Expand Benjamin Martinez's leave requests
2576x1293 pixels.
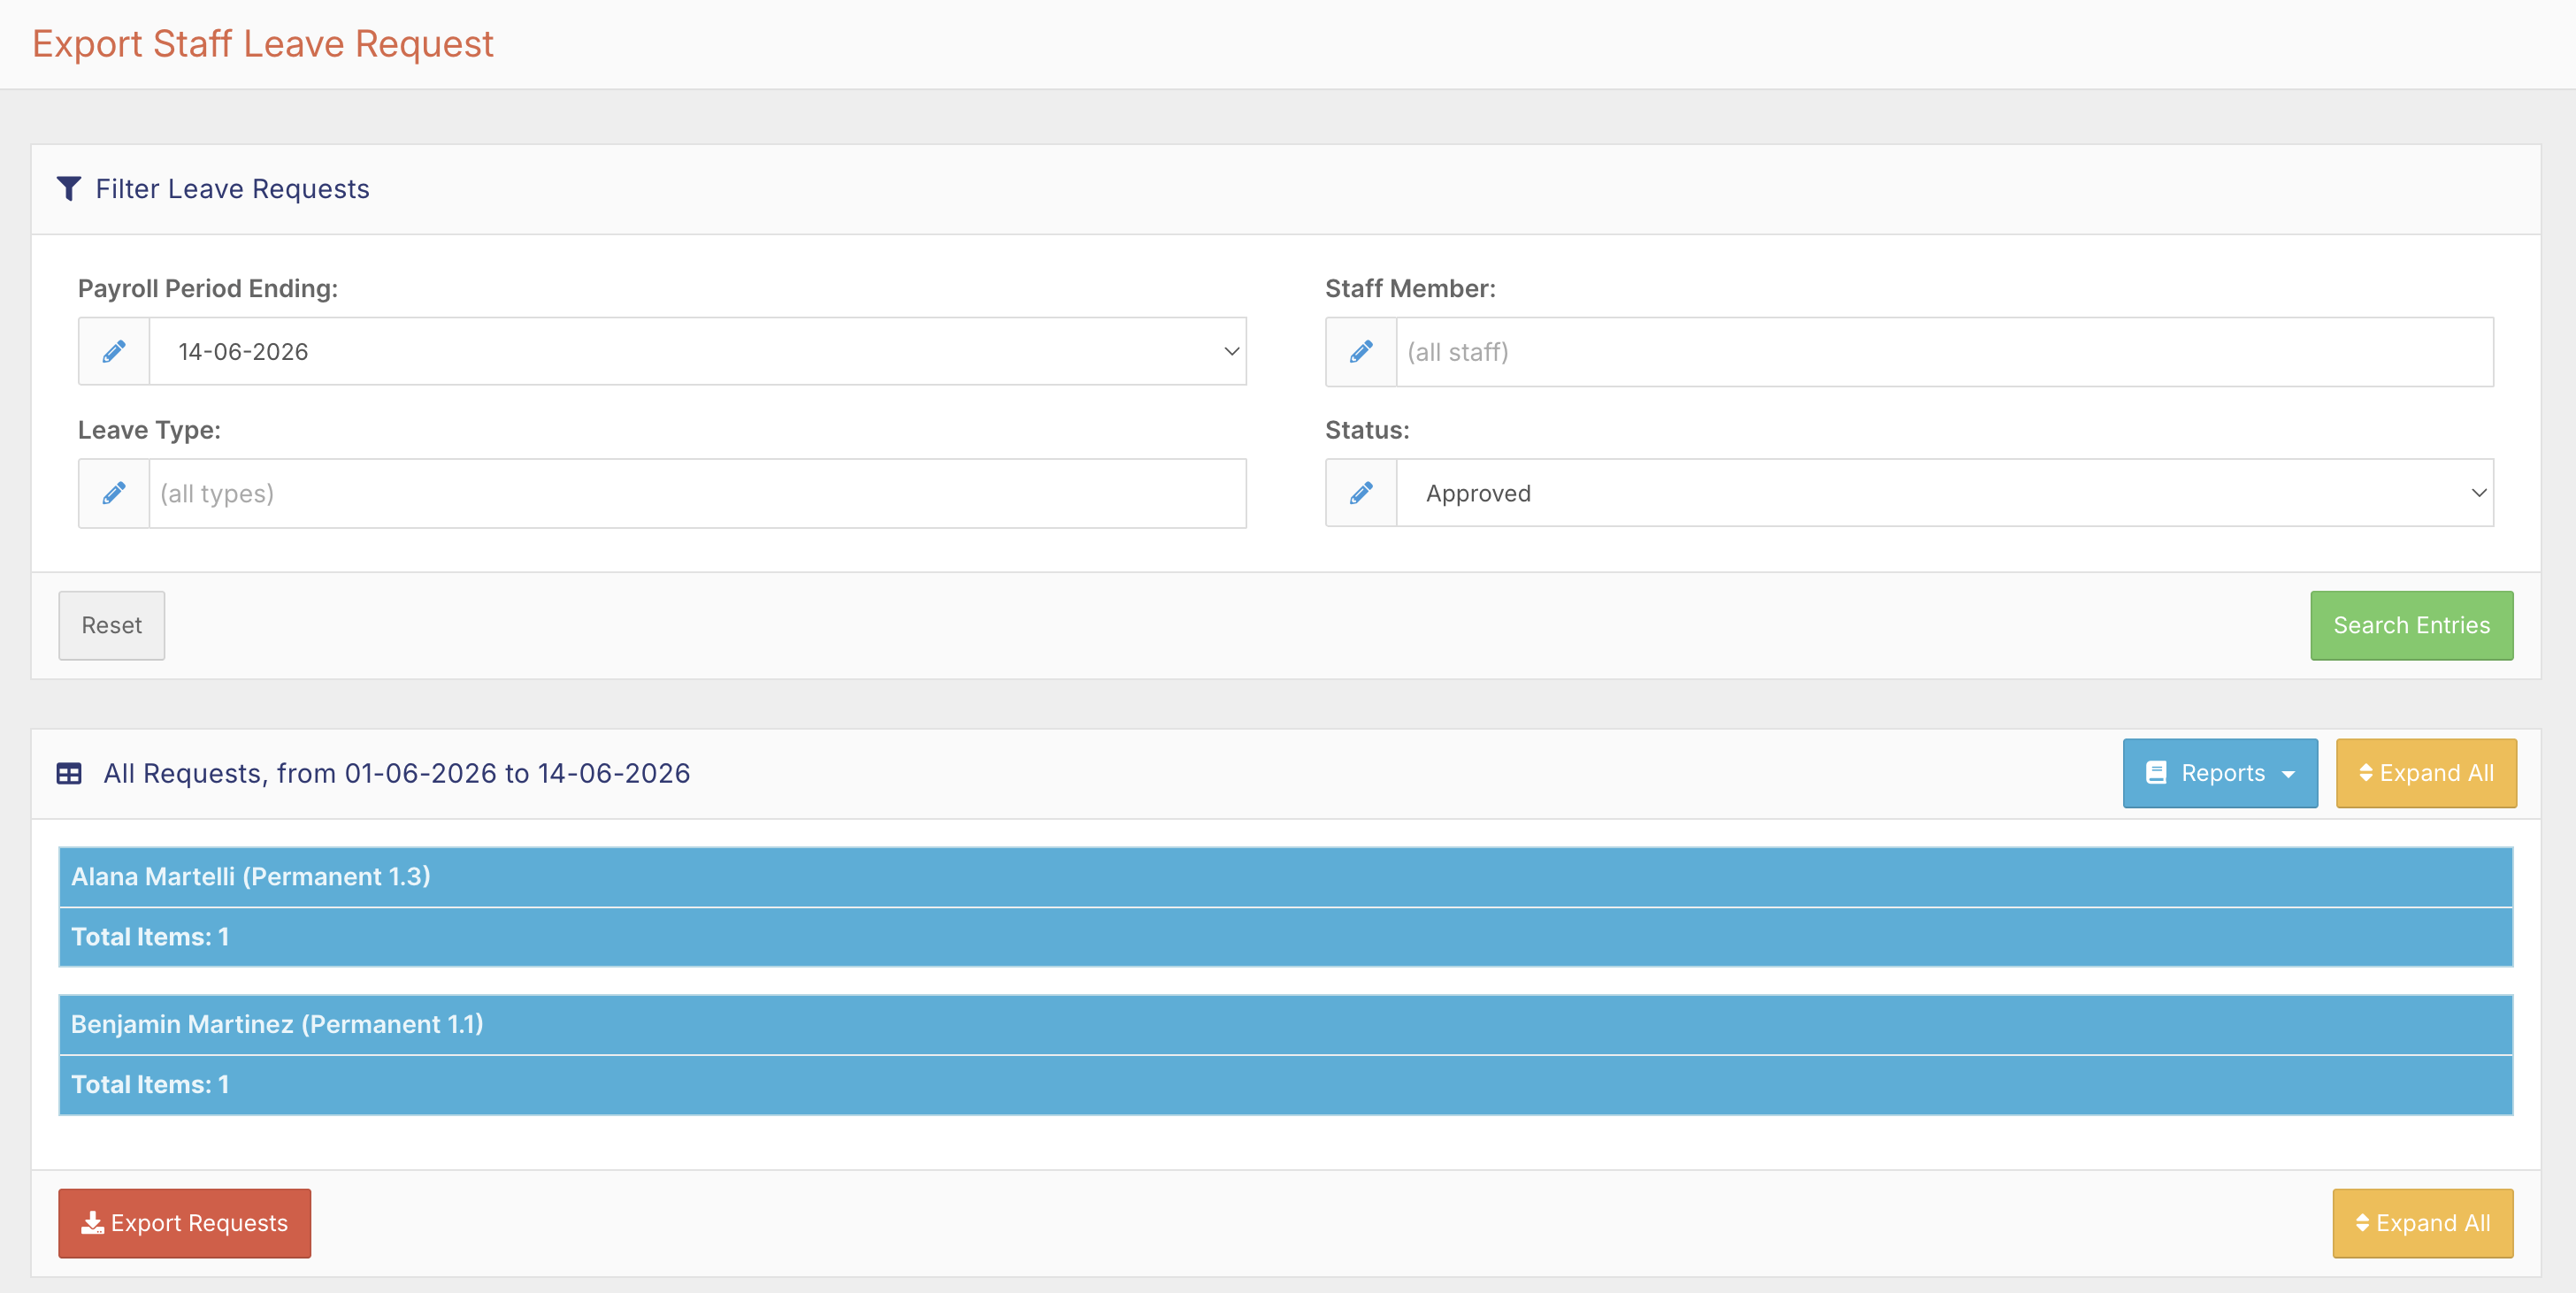tap(1286, 1024)
